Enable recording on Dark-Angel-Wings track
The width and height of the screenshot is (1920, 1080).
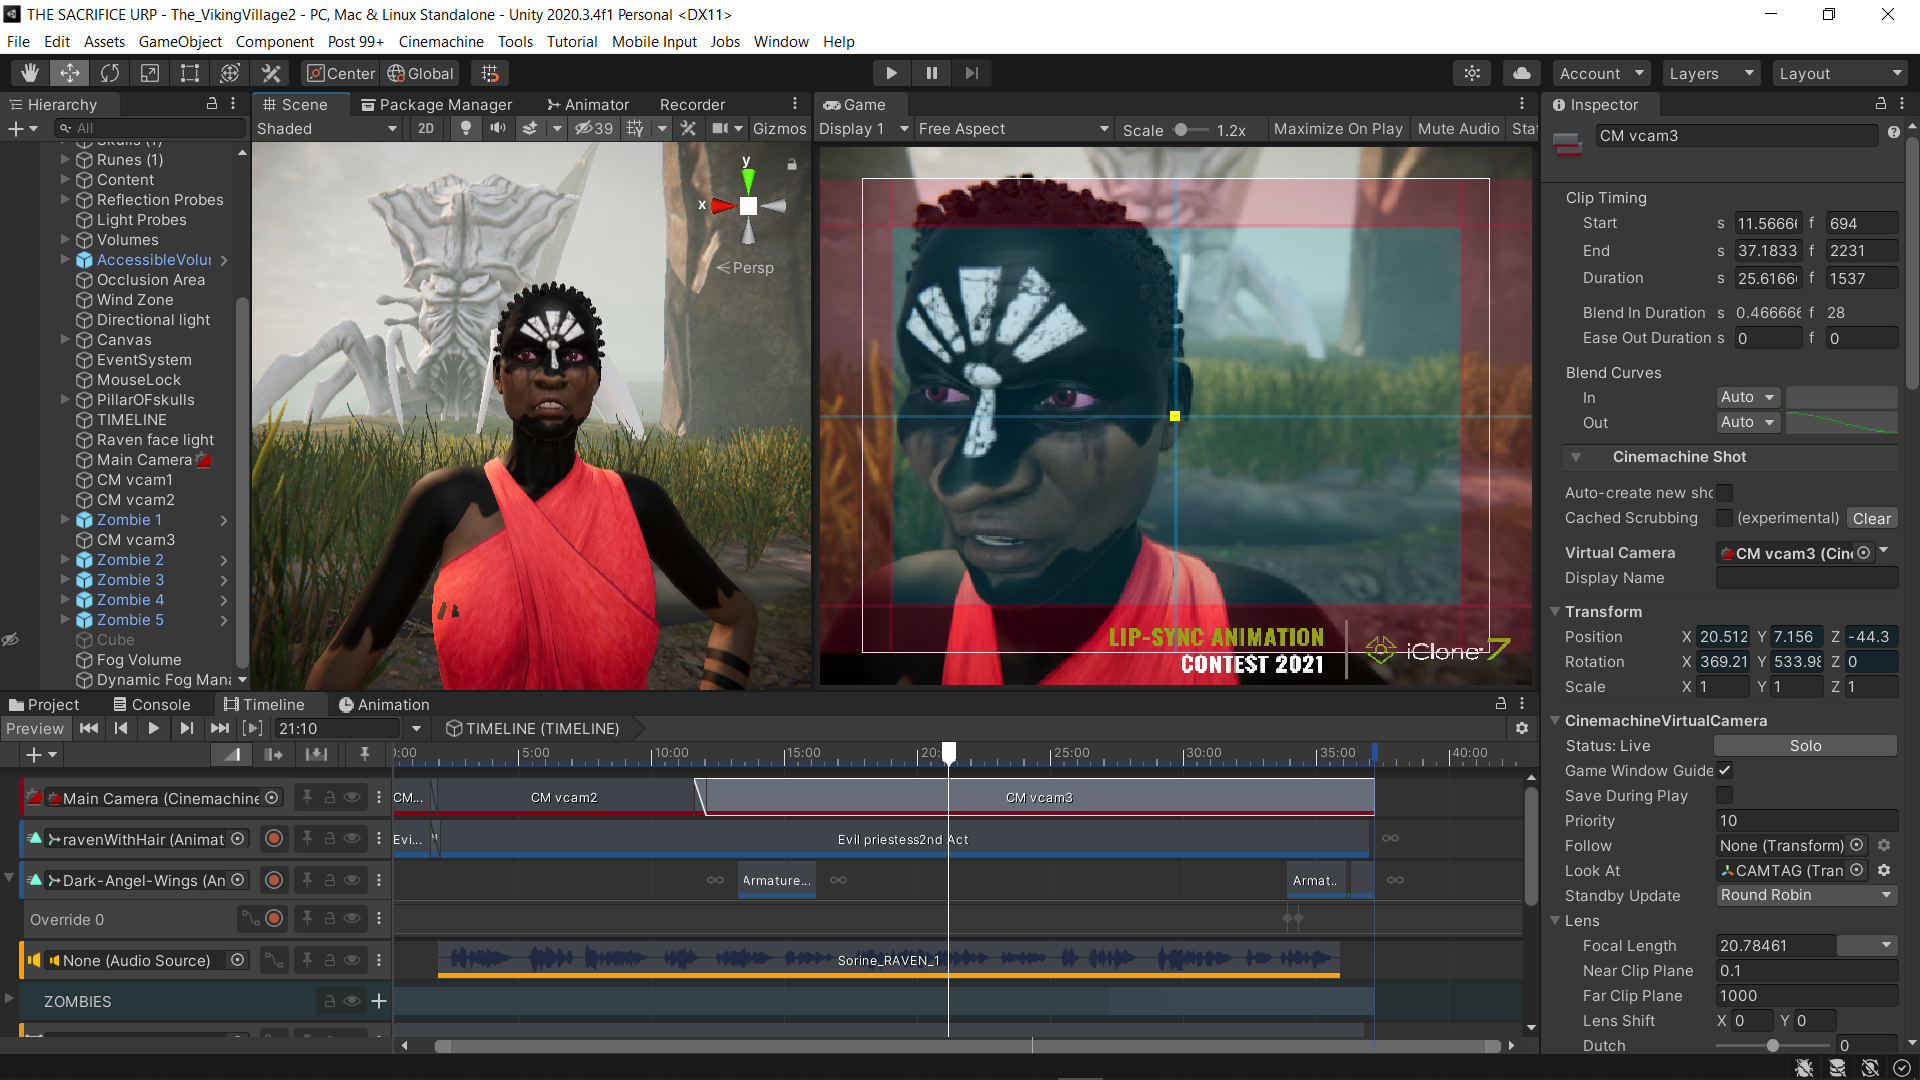coord(274,880)
